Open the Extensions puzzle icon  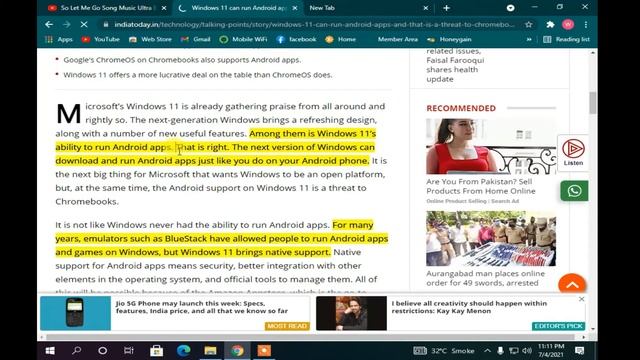(x=550, y=24)
